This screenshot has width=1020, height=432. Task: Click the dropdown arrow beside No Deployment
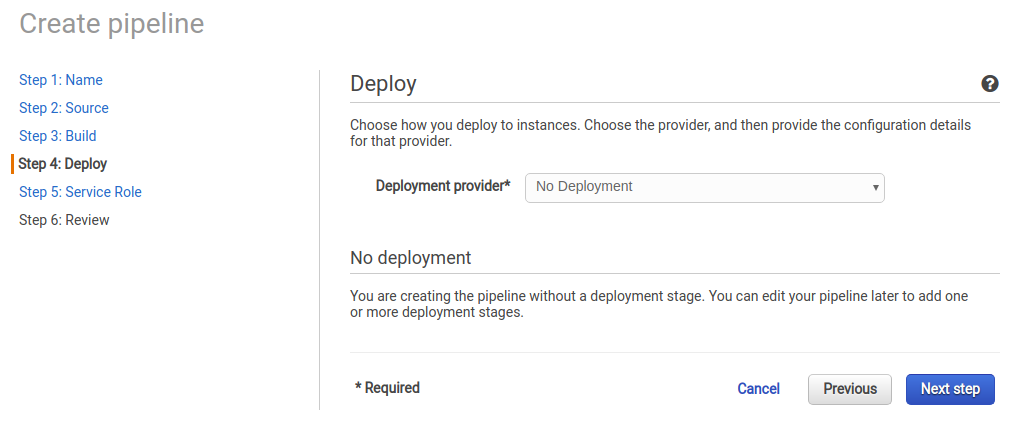(876, 188)
